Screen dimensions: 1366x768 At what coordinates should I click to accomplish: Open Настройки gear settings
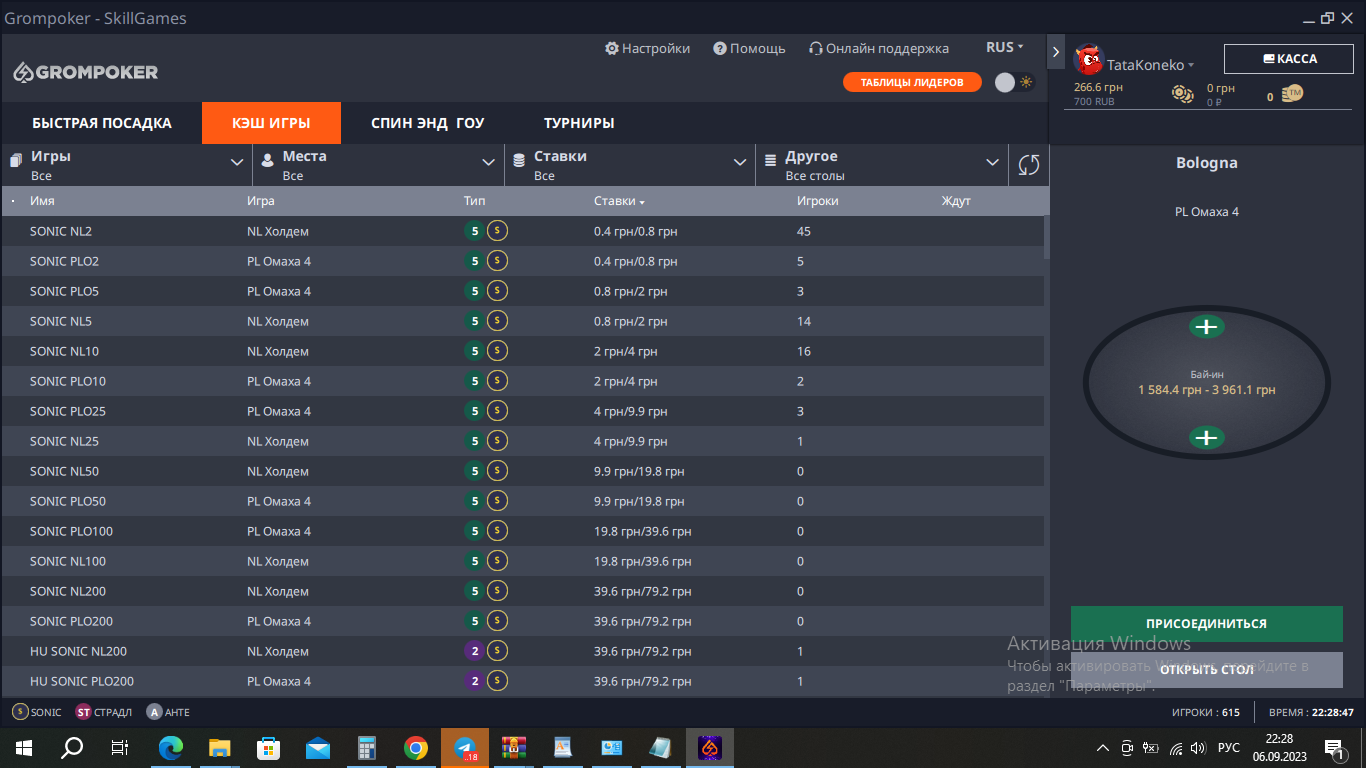pyautogui.click(x=647, y=48)
